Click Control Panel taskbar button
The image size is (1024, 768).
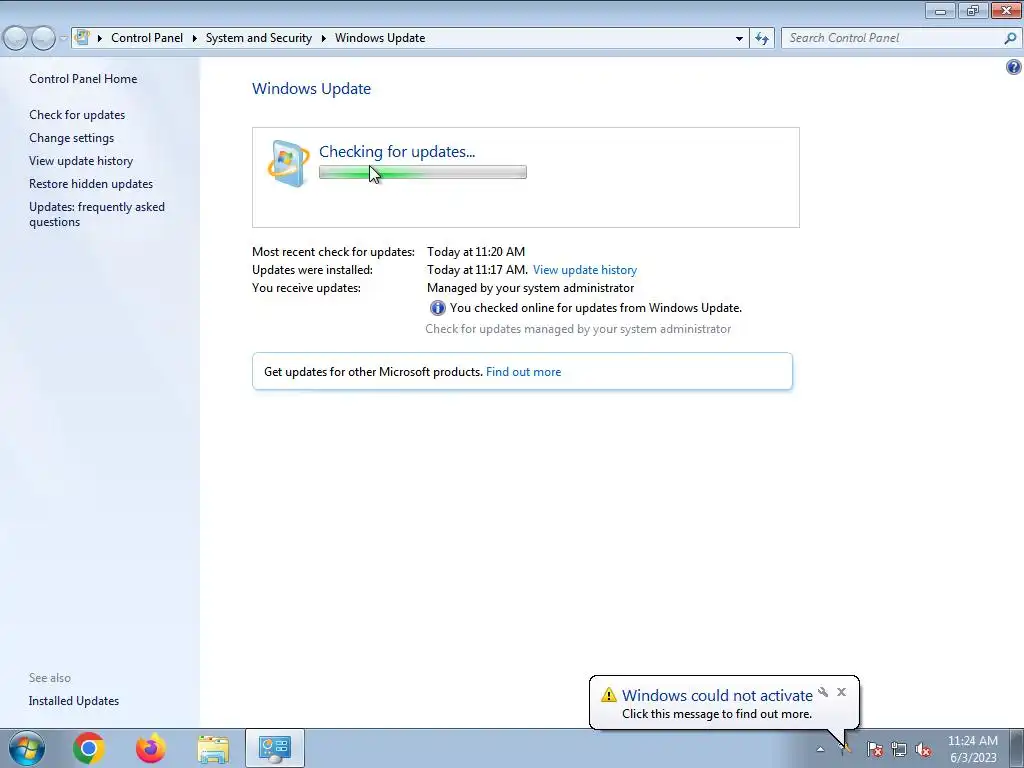(275, 748)
